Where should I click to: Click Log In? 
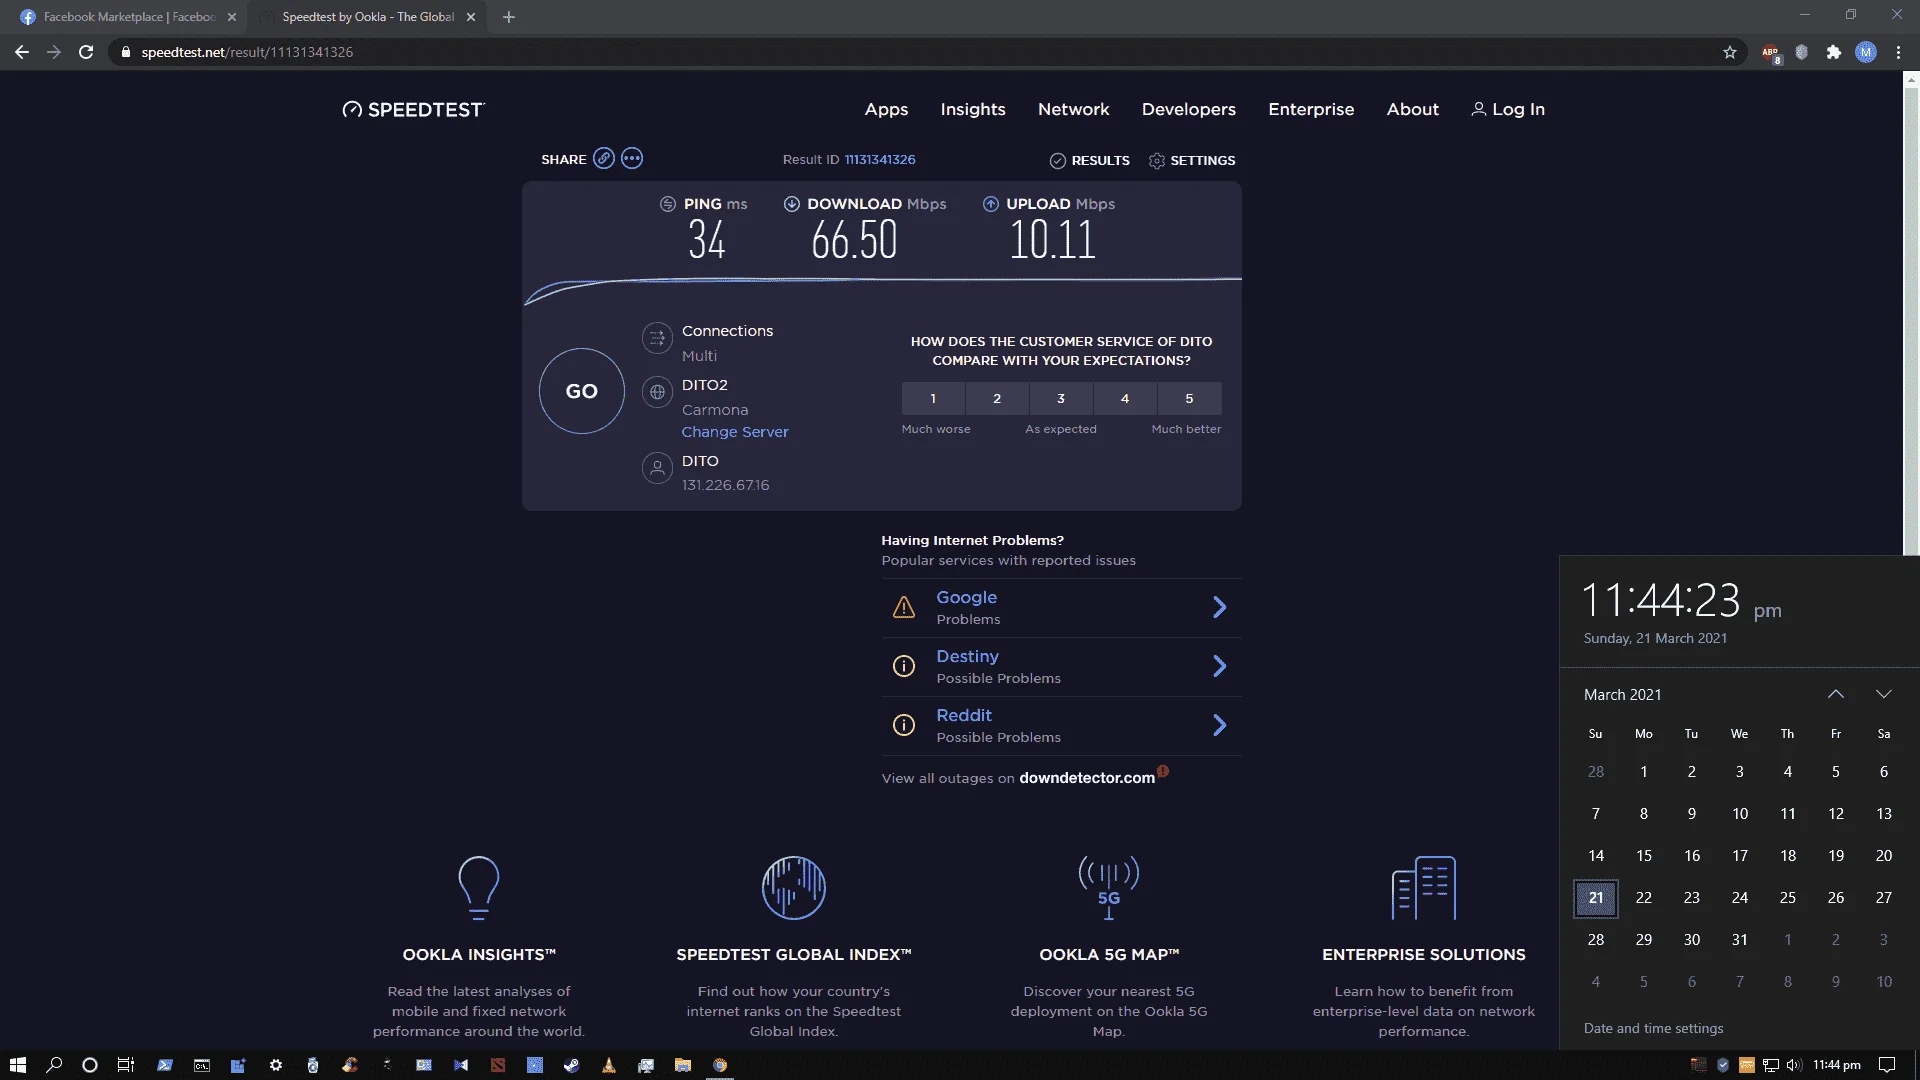(1508, 109)
